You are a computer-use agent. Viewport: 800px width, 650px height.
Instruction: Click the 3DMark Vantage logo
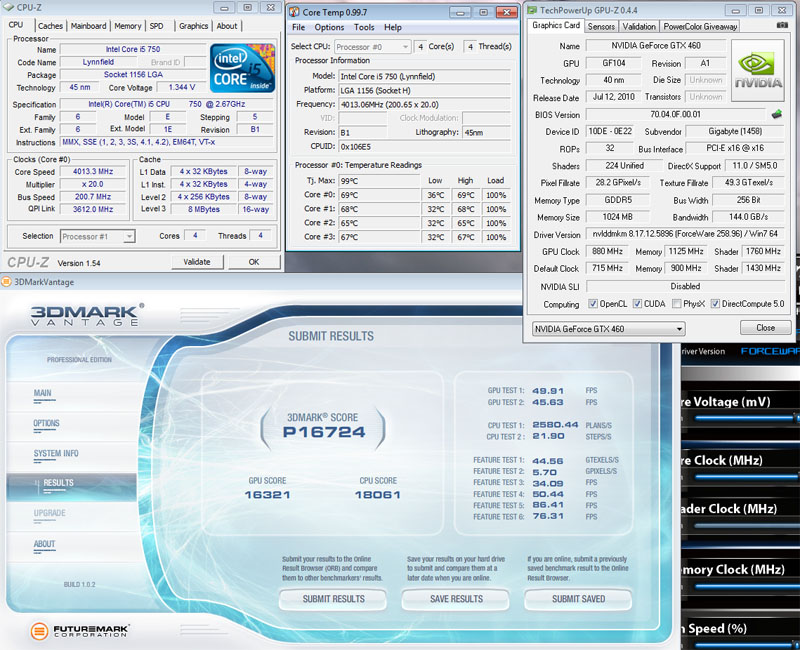(87, 314)
